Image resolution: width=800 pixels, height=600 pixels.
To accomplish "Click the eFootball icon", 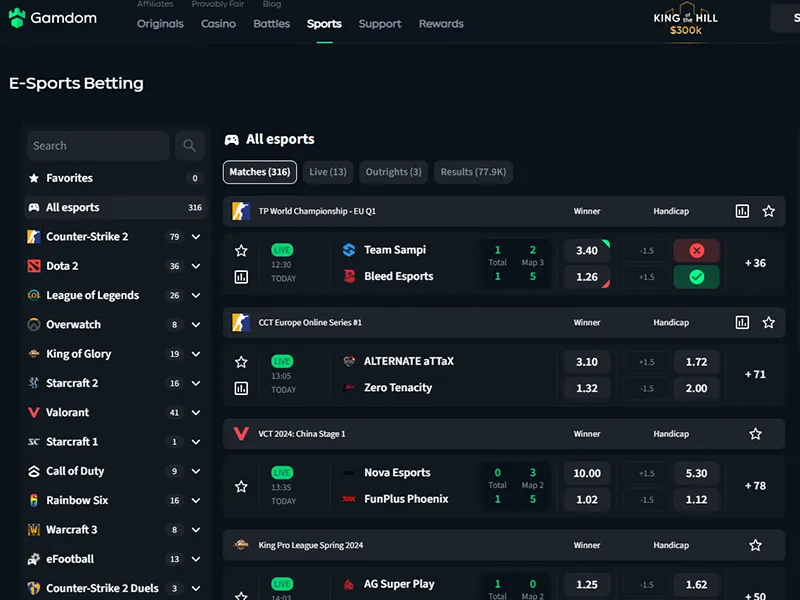I will pos(34,559).
